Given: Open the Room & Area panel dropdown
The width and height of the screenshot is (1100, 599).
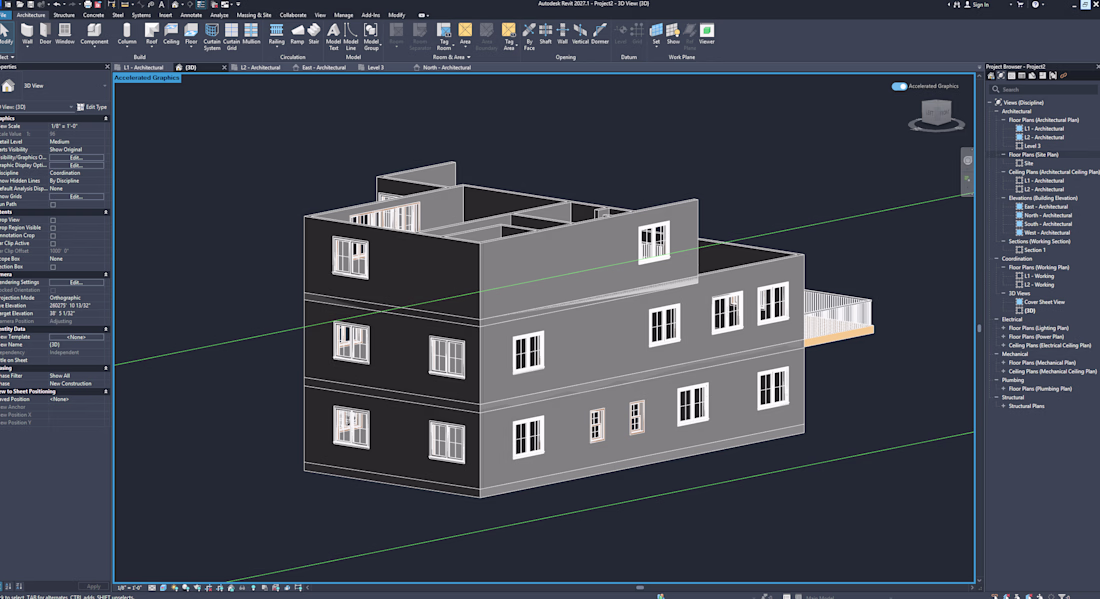Looking at the screenshot, I should (451, 58).
